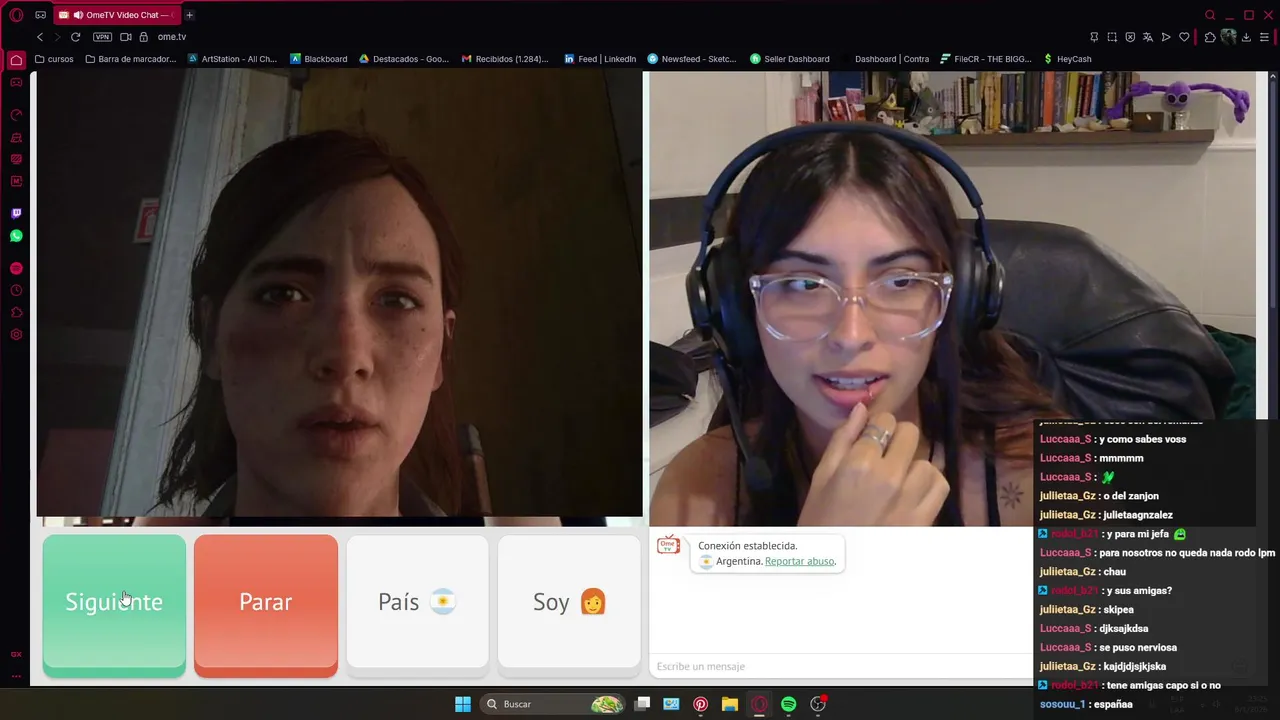The height and width of the screenshot is (720, 1280).
Task: Click the Escribe un mensaje field
Action: 840,666
